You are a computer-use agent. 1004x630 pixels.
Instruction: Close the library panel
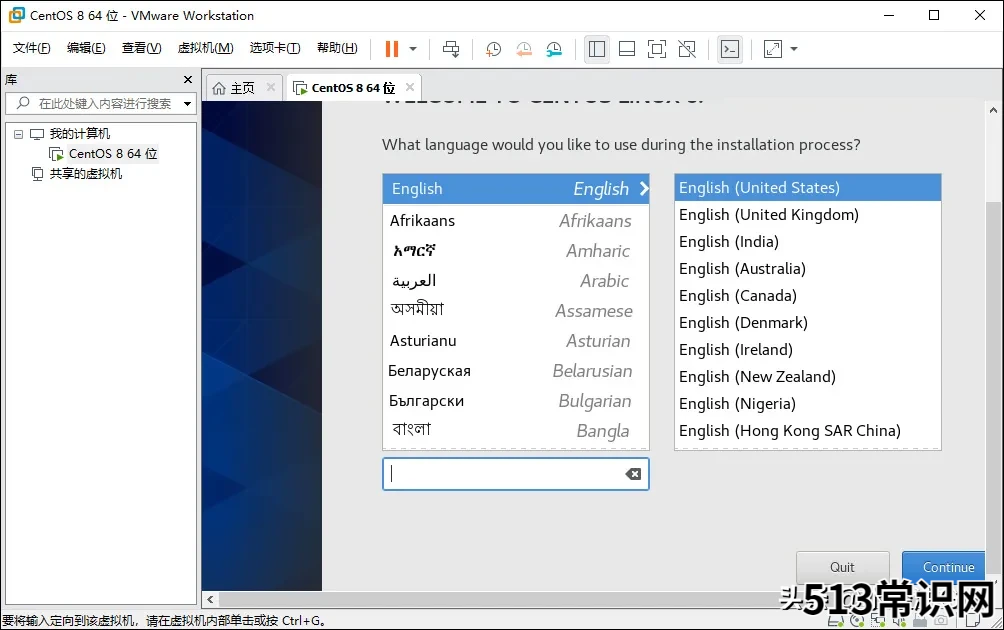[188, 79]
